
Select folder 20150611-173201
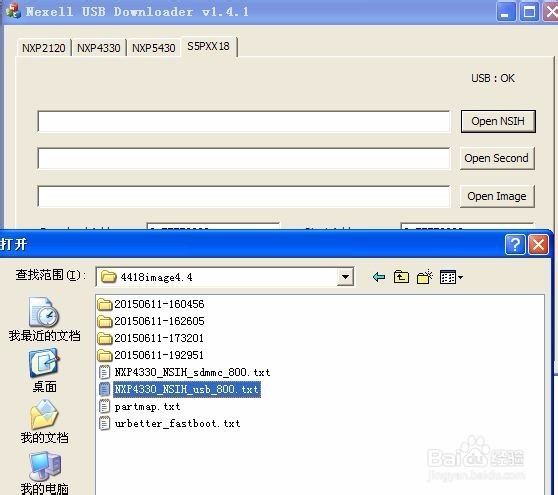tap(151, 338)
